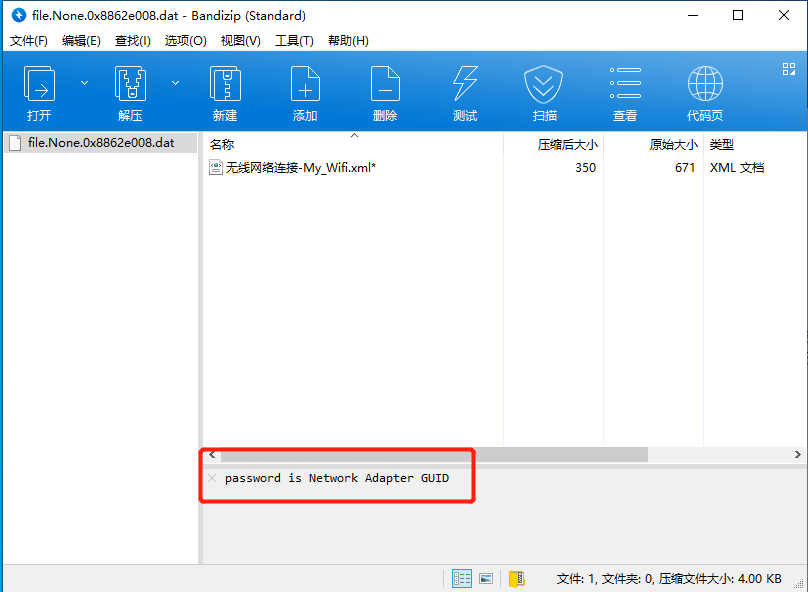808x592 pixels.
Task: Minimize the Bandizip window
Action: 693,15
